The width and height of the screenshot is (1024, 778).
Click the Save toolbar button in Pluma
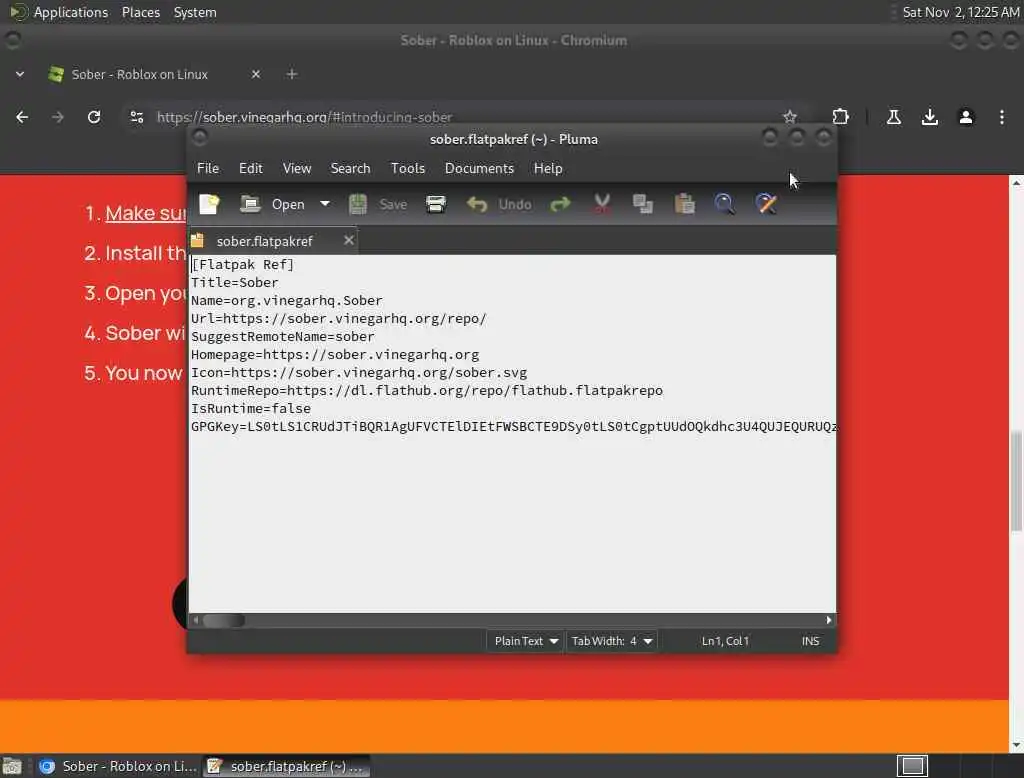click(x=378, y=204)
